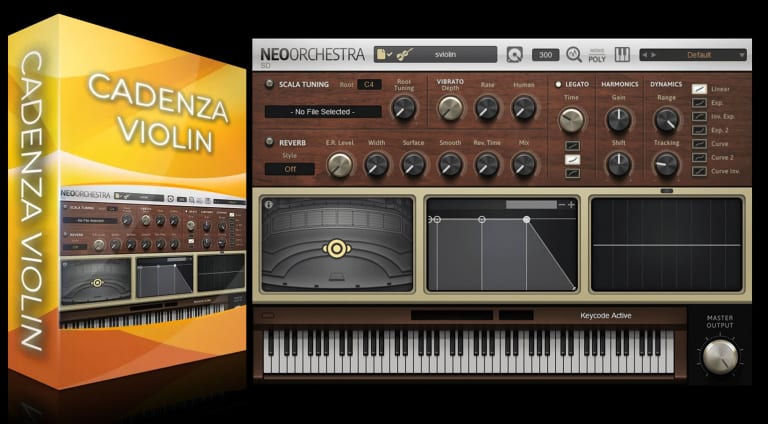The height and width of the screenshot is (424, 768).
Task: Open the Reverb Style Off selector
Action: pos(290,169)
